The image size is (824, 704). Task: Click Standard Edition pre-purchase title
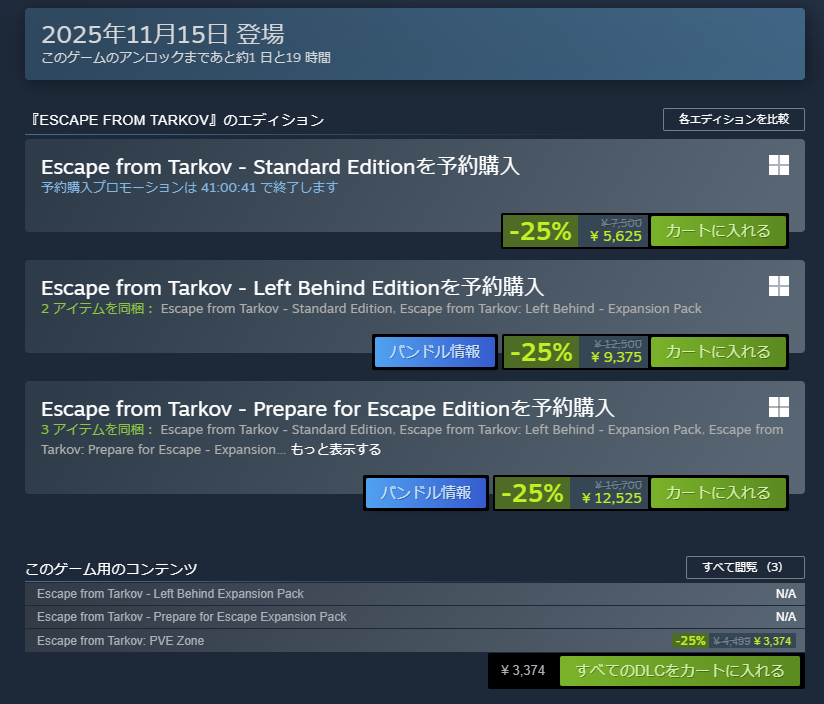point(280,166)
